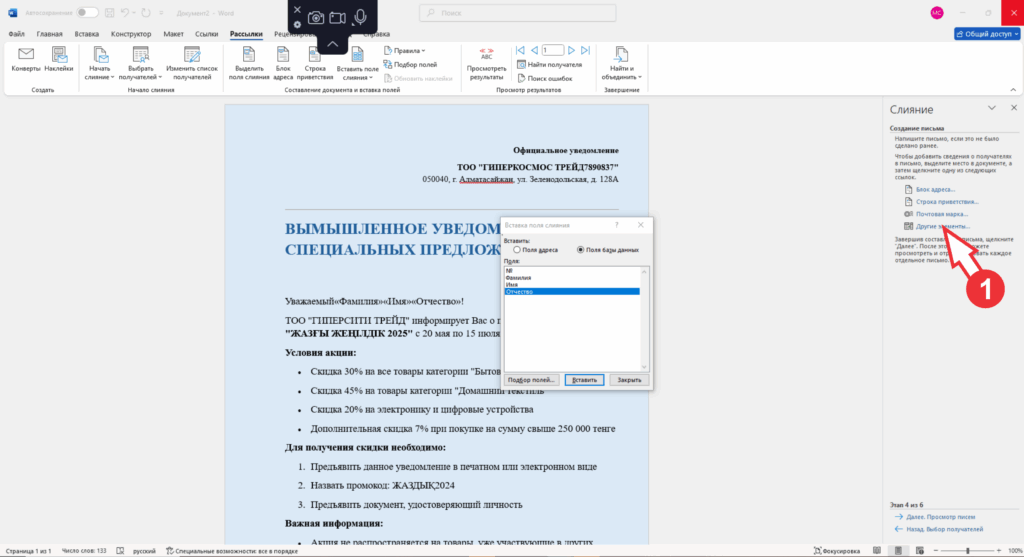The width and height of the screenshot is (1024, 557).
Task: Click the microphone icon in overlay
Action: pos(360,17)
